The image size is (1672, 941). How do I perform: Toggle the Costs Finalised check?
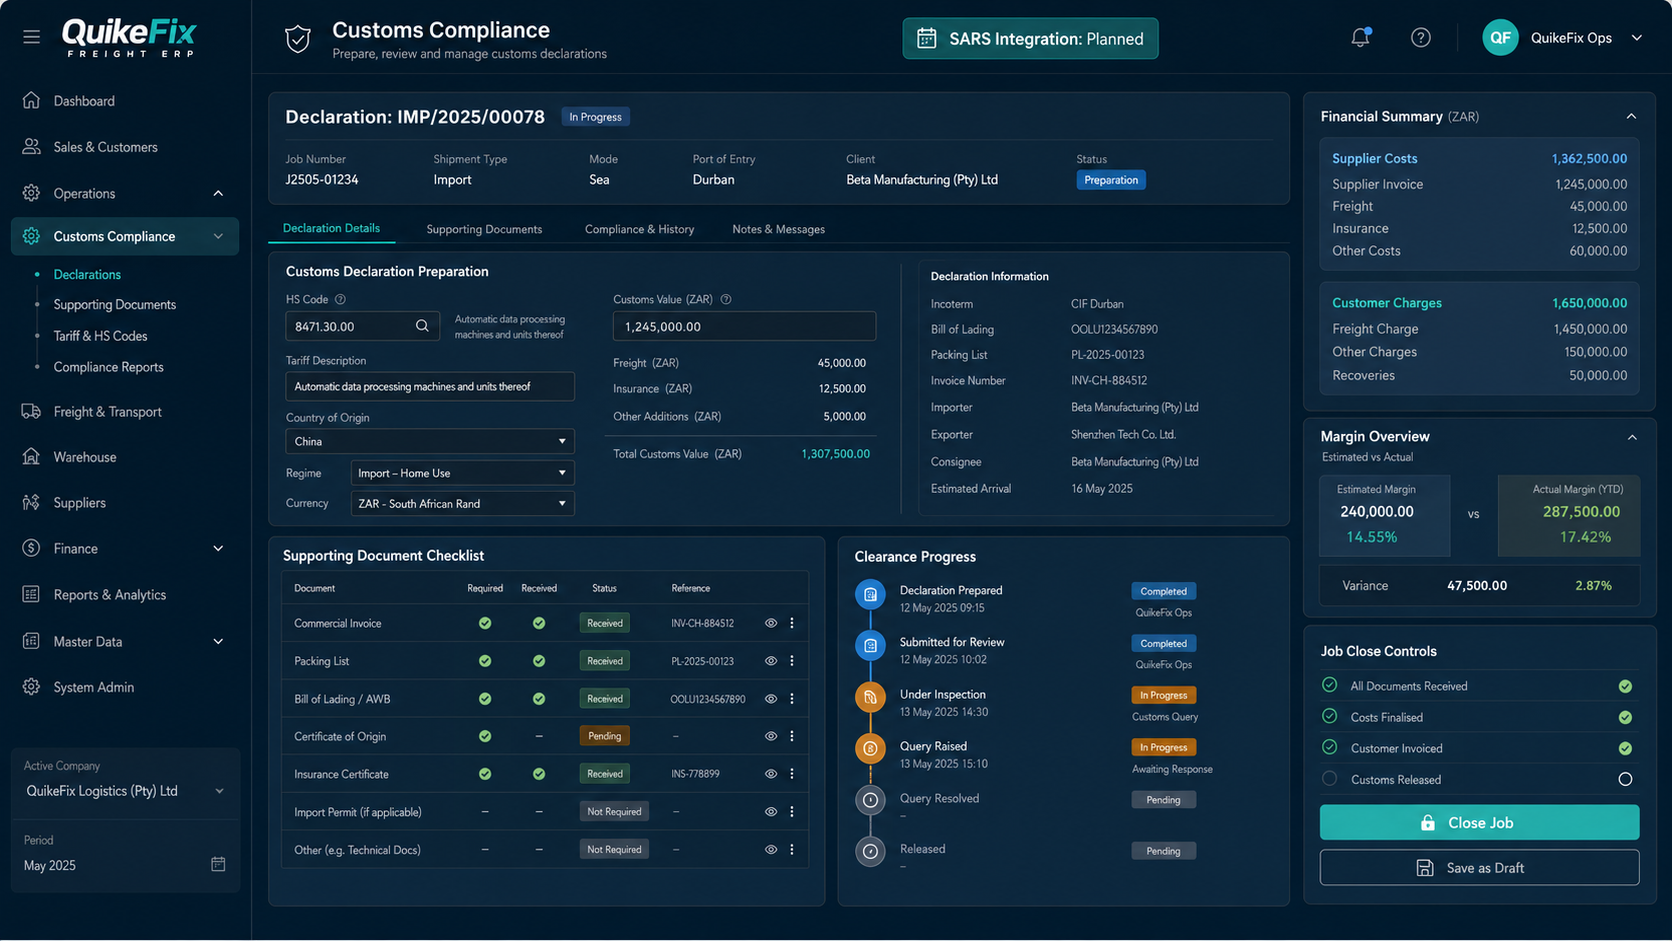[x=1625, y=717]
